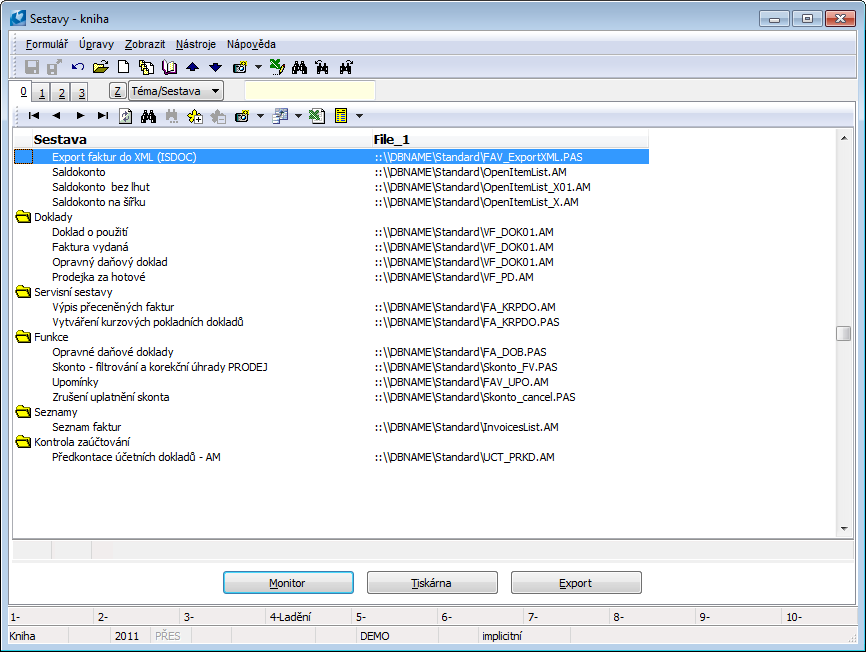Click the yellow star with plus icon

[195, 116]
